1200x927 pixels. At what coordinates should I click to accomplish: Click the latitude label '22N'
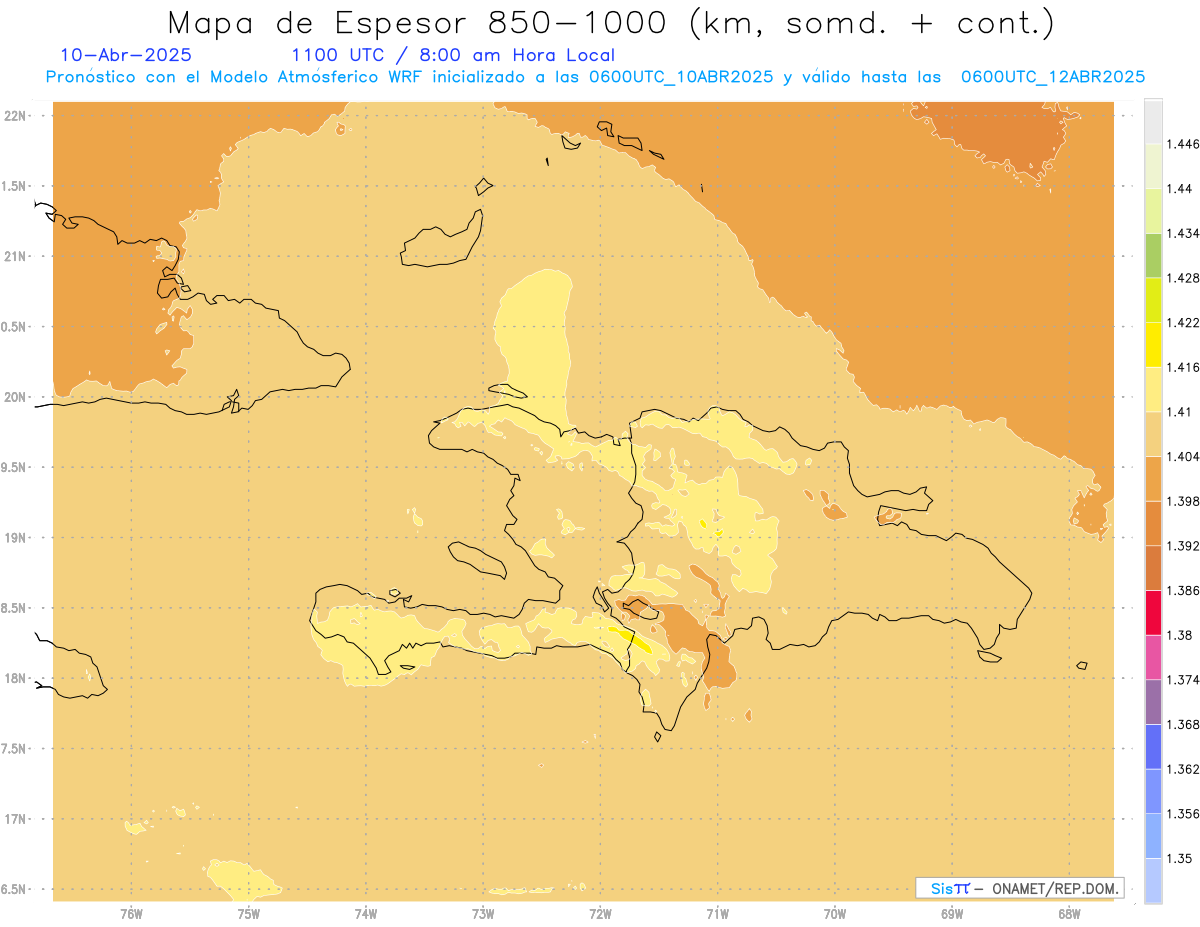[16, 115]
